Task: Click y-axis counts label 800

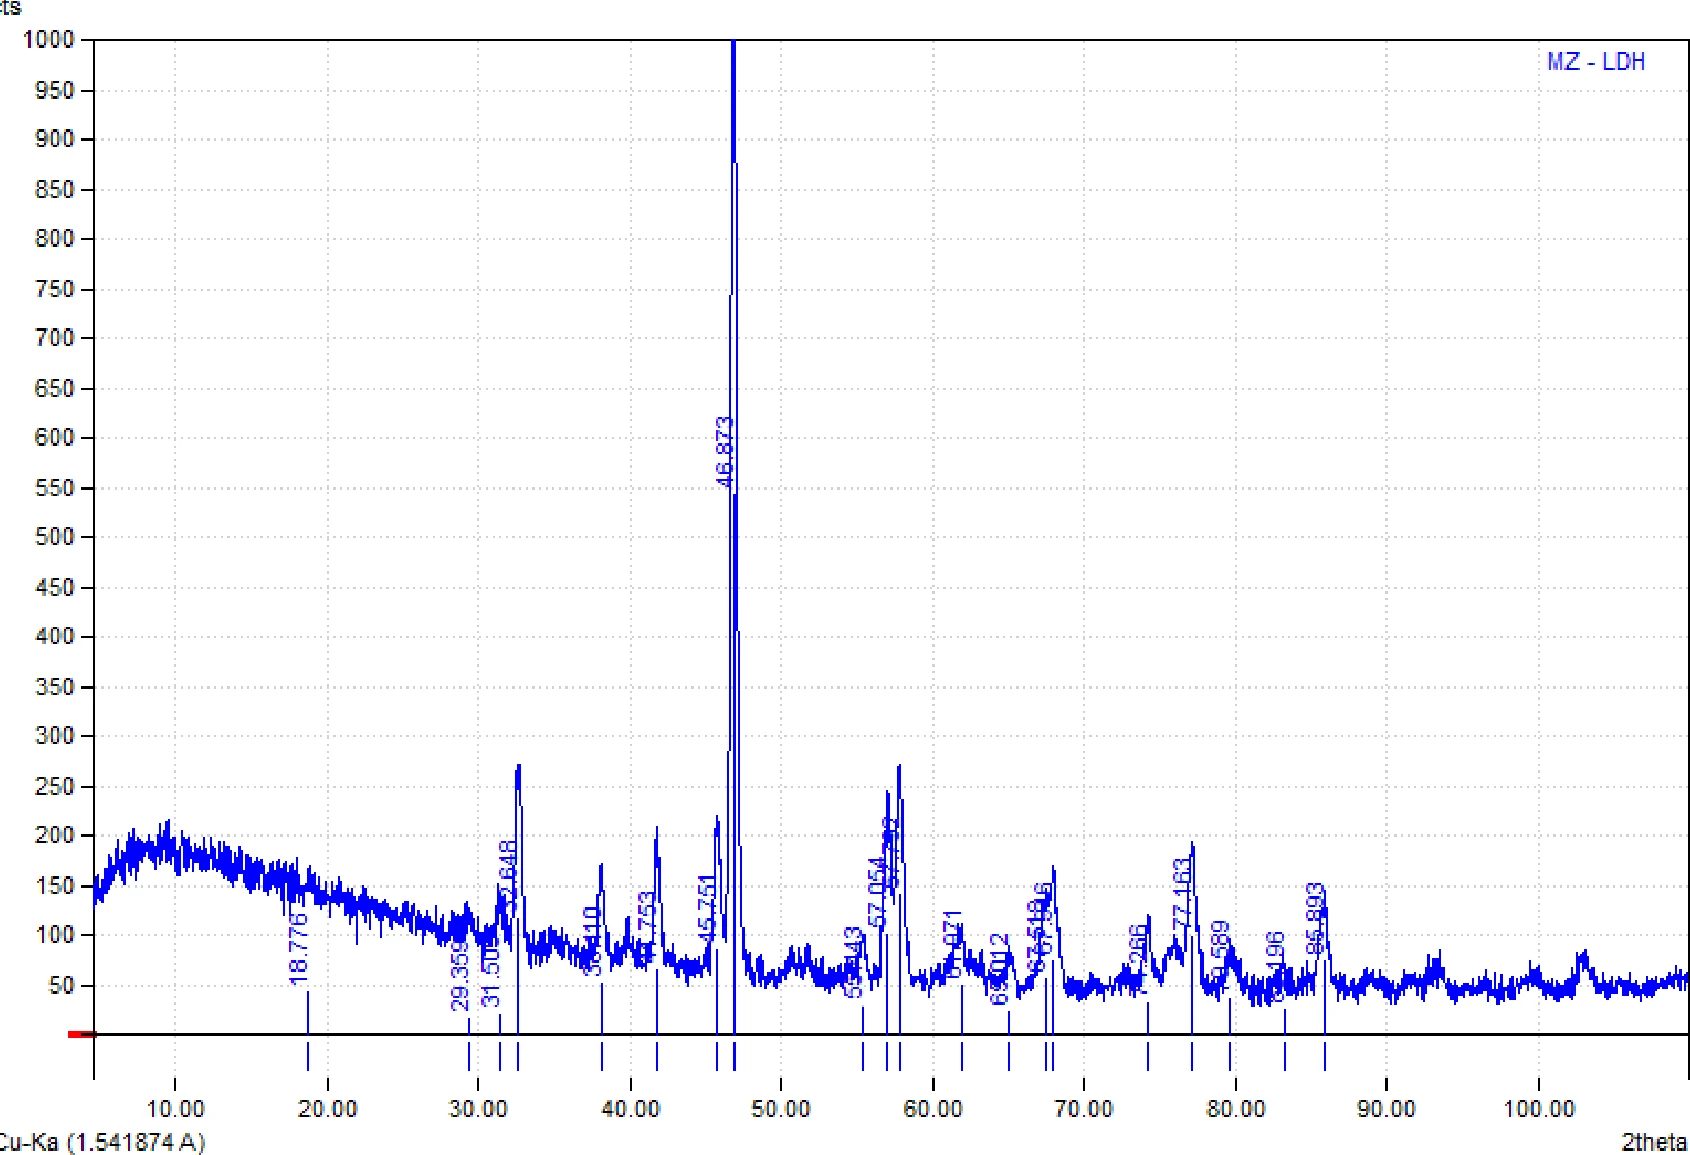Action: pos(54,238)
